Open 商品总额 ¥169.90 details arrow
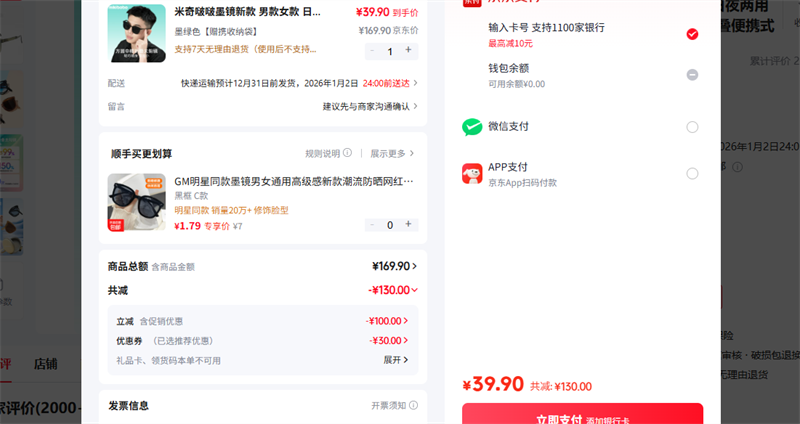The width and height of the screenshot is (800, 424). pos(414,266)
